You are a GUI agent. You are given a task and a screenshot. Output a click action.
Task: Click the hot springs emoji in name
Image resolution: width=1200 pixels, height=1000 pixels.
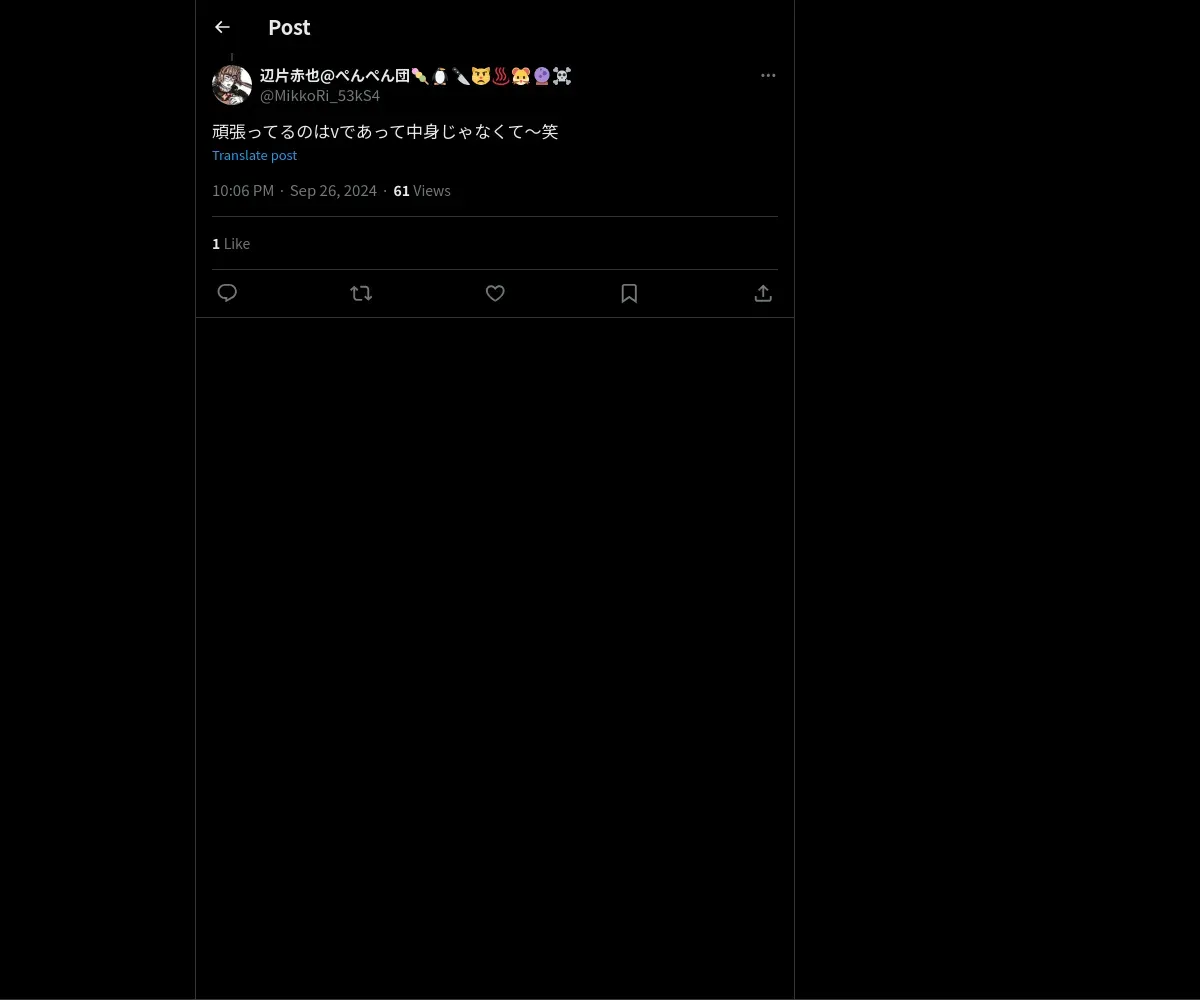click(501, 76)
